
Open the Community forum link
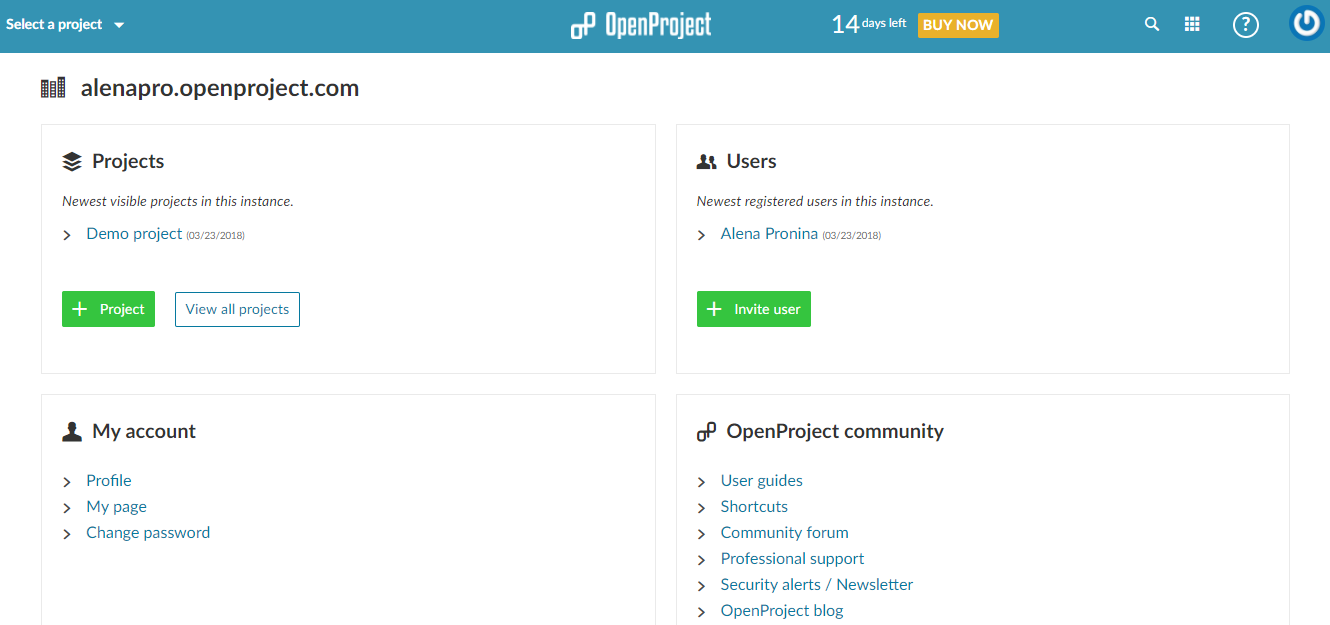(x=784, y=532)
